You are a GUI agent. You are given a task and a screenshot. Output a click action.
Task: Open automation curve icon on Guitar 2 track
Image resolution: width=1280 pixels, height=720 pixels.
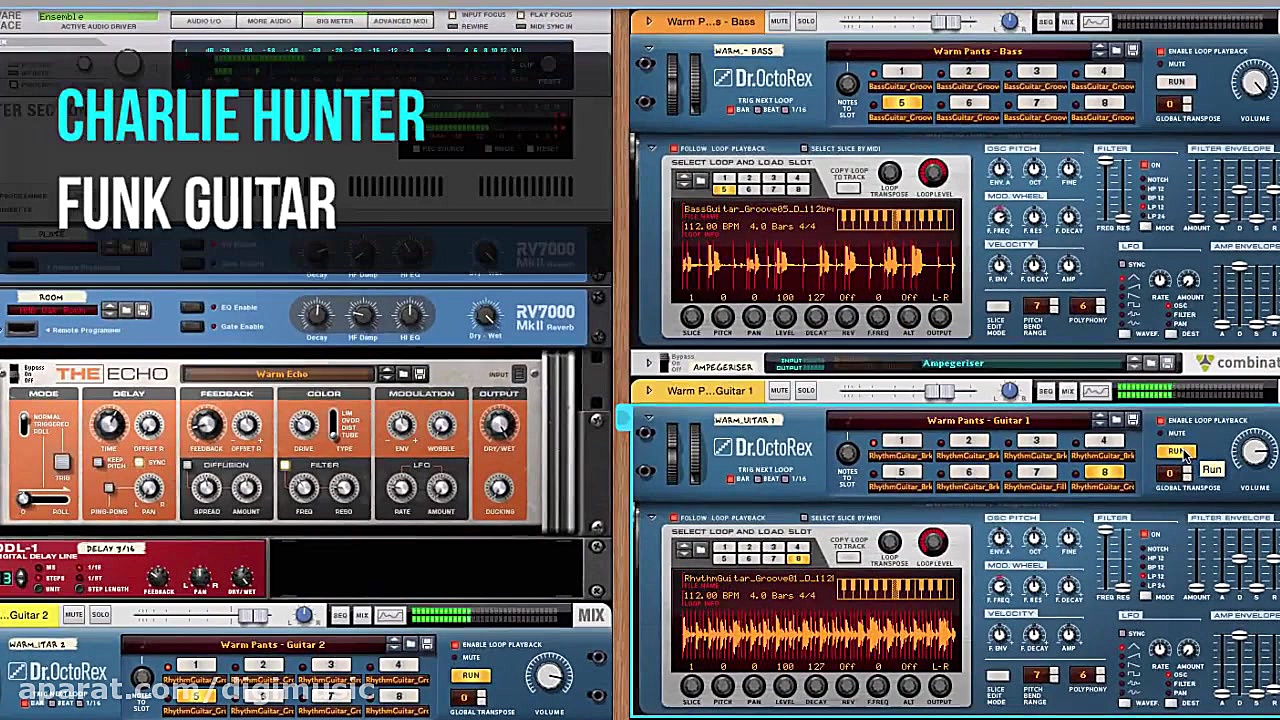point(390,615)
